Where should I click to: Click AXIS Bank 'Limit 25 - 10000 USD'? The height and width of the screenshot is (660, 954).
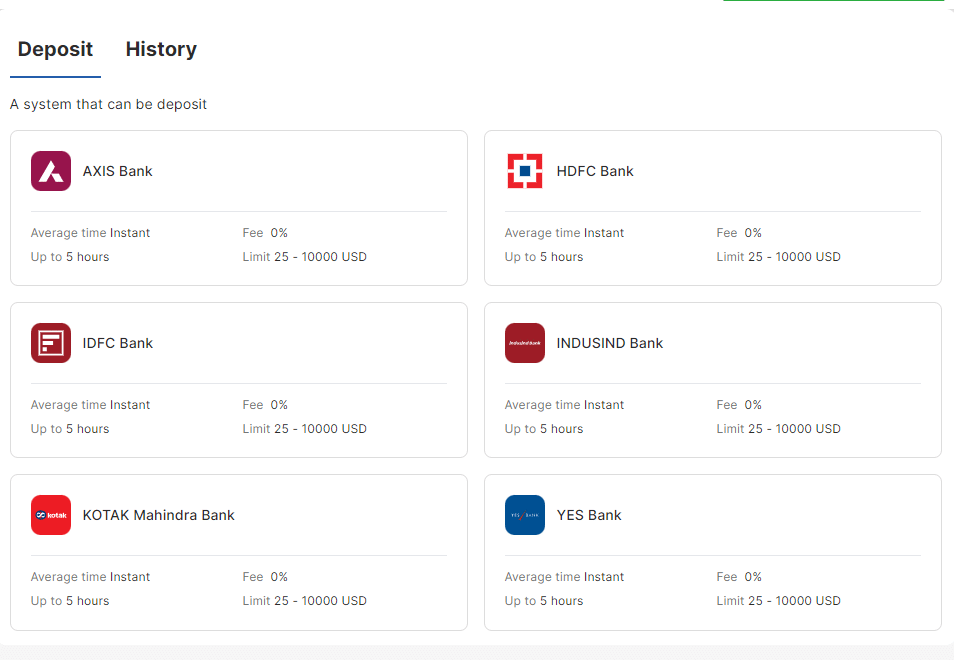pos(305,257)
